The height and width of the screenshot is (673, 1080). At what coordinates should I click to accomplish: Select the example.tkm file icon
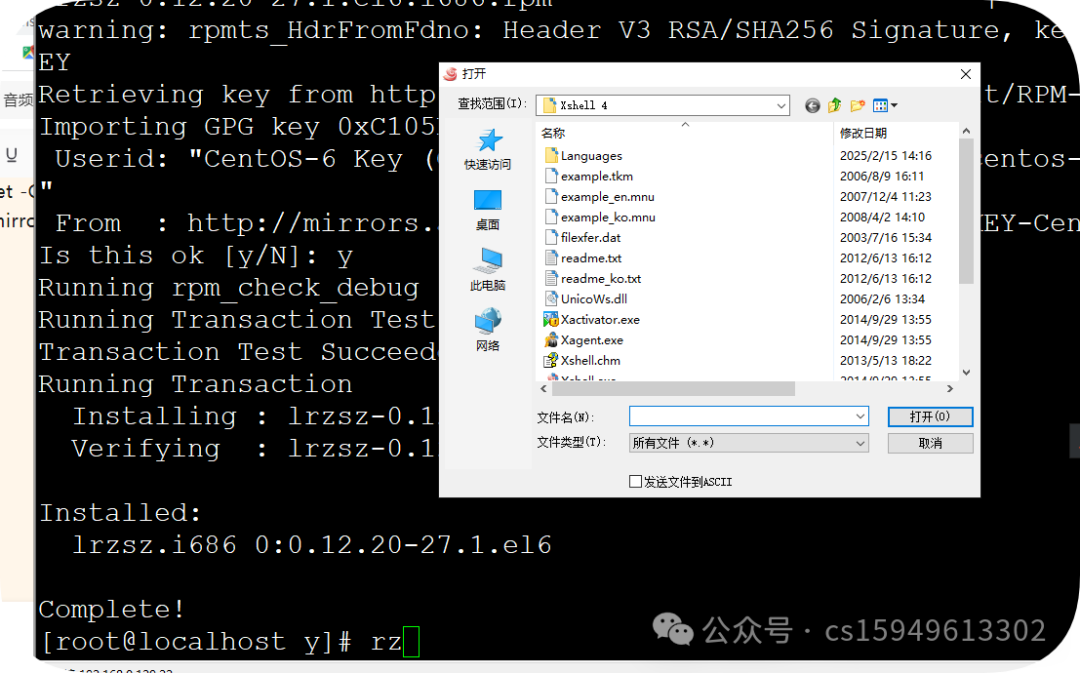point(551,176)
